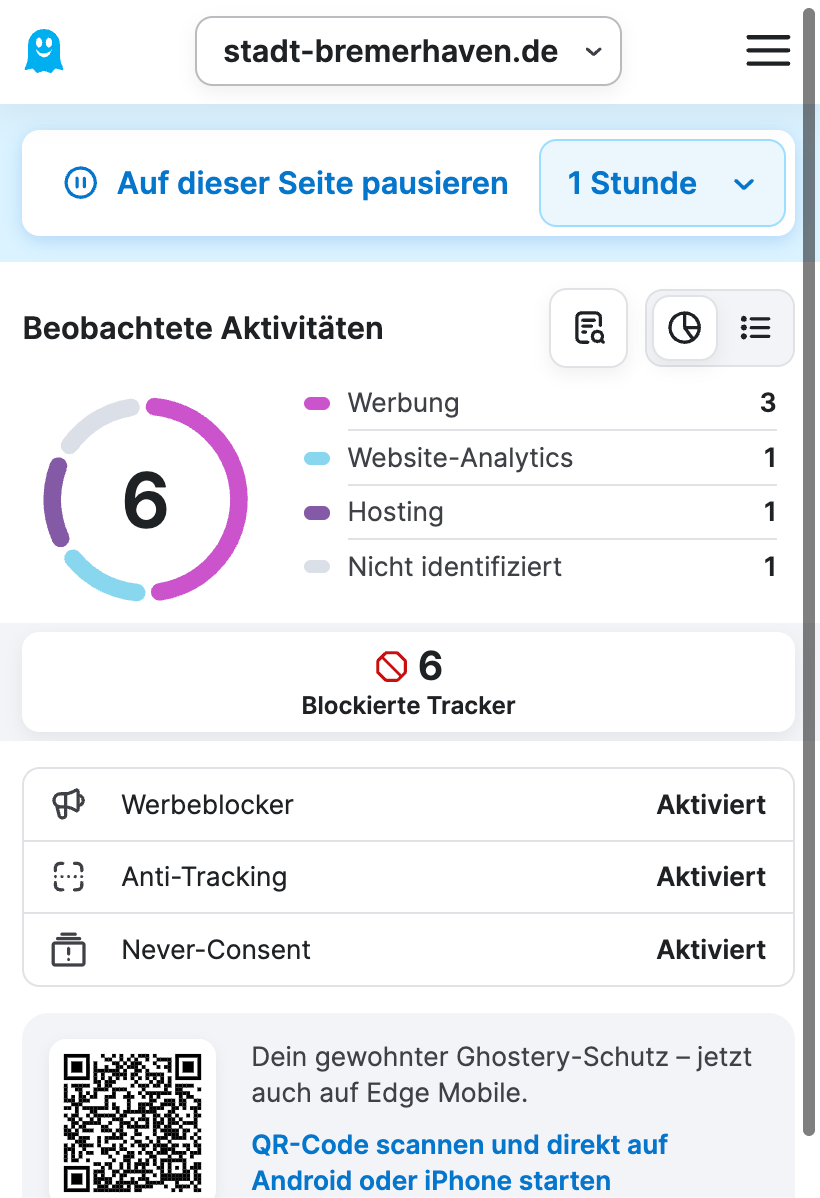This screenshot has height=1198, width=820.
Task: Toggle Anti-Tracking Aktiviert status
Action: tap(711, 877)
